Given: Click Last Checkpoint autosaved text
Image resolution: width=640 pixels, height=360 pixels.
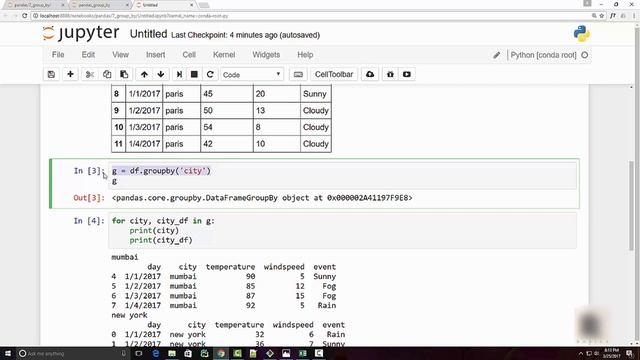Looking at the screenshot, I should [245, 35].
